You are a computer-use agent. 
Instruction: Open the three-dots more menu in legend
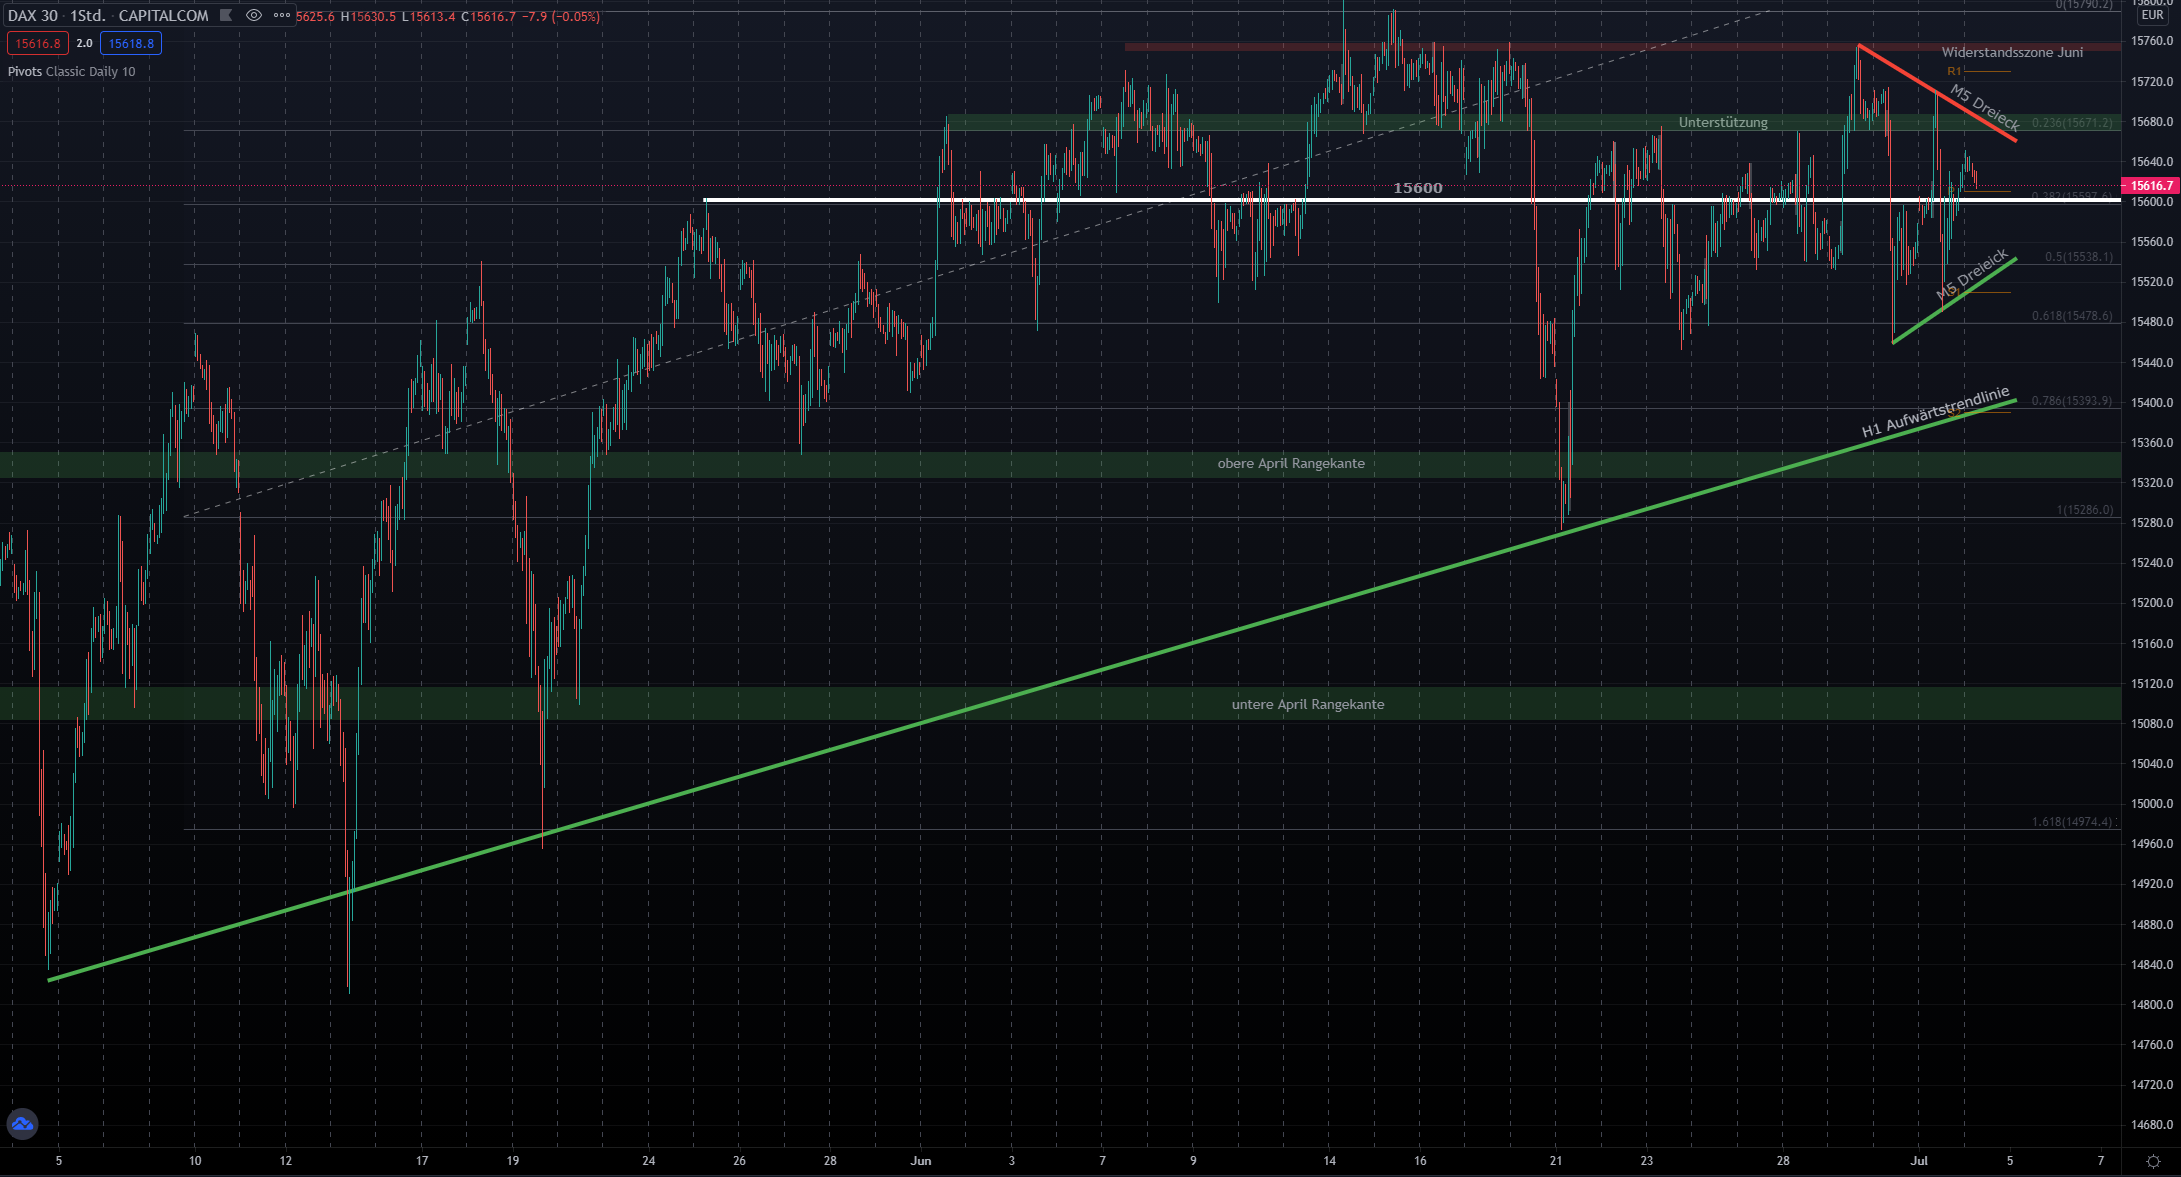point(282,15)
